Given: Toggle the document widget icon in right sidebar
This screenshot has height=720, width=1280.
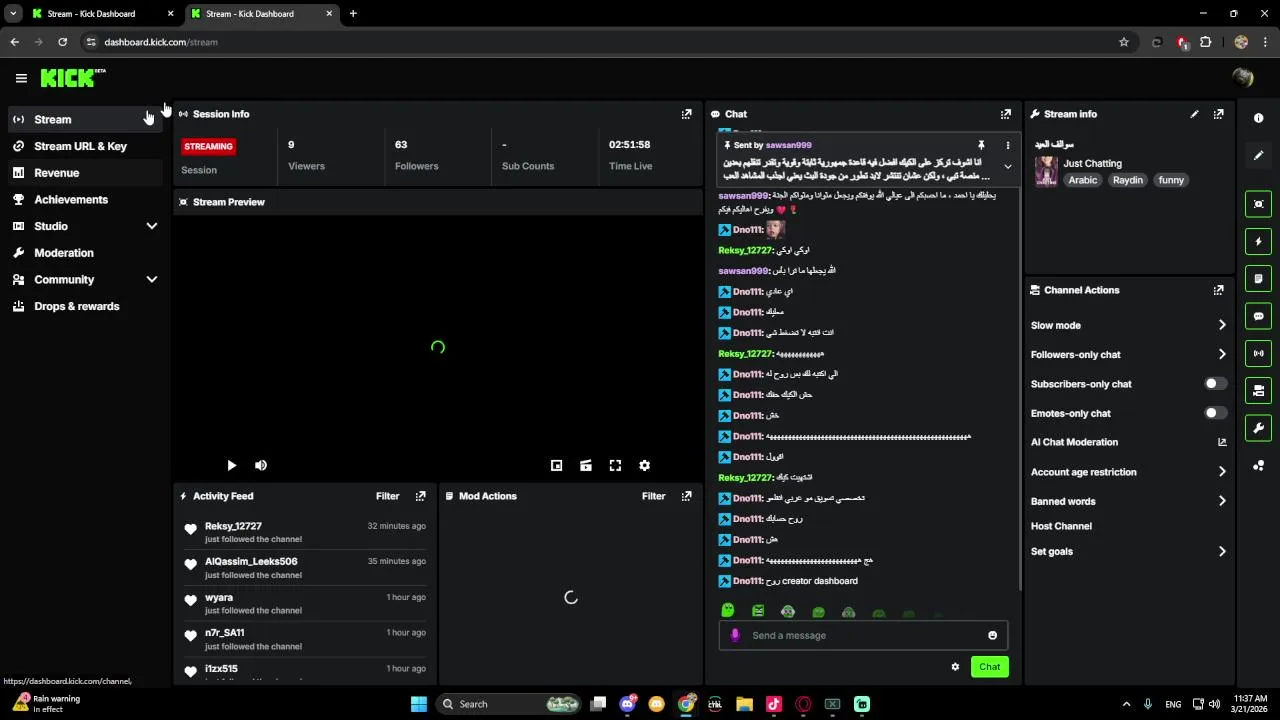Looking at the screenshot, I should click(1258, 278).
